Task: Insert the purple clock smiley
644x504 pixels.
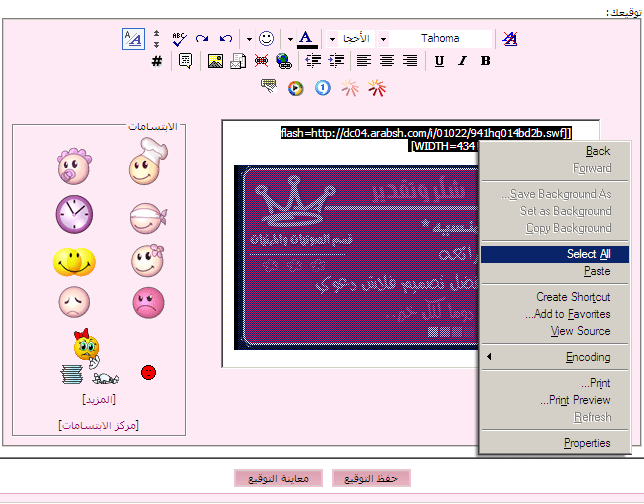Action: 74,214
